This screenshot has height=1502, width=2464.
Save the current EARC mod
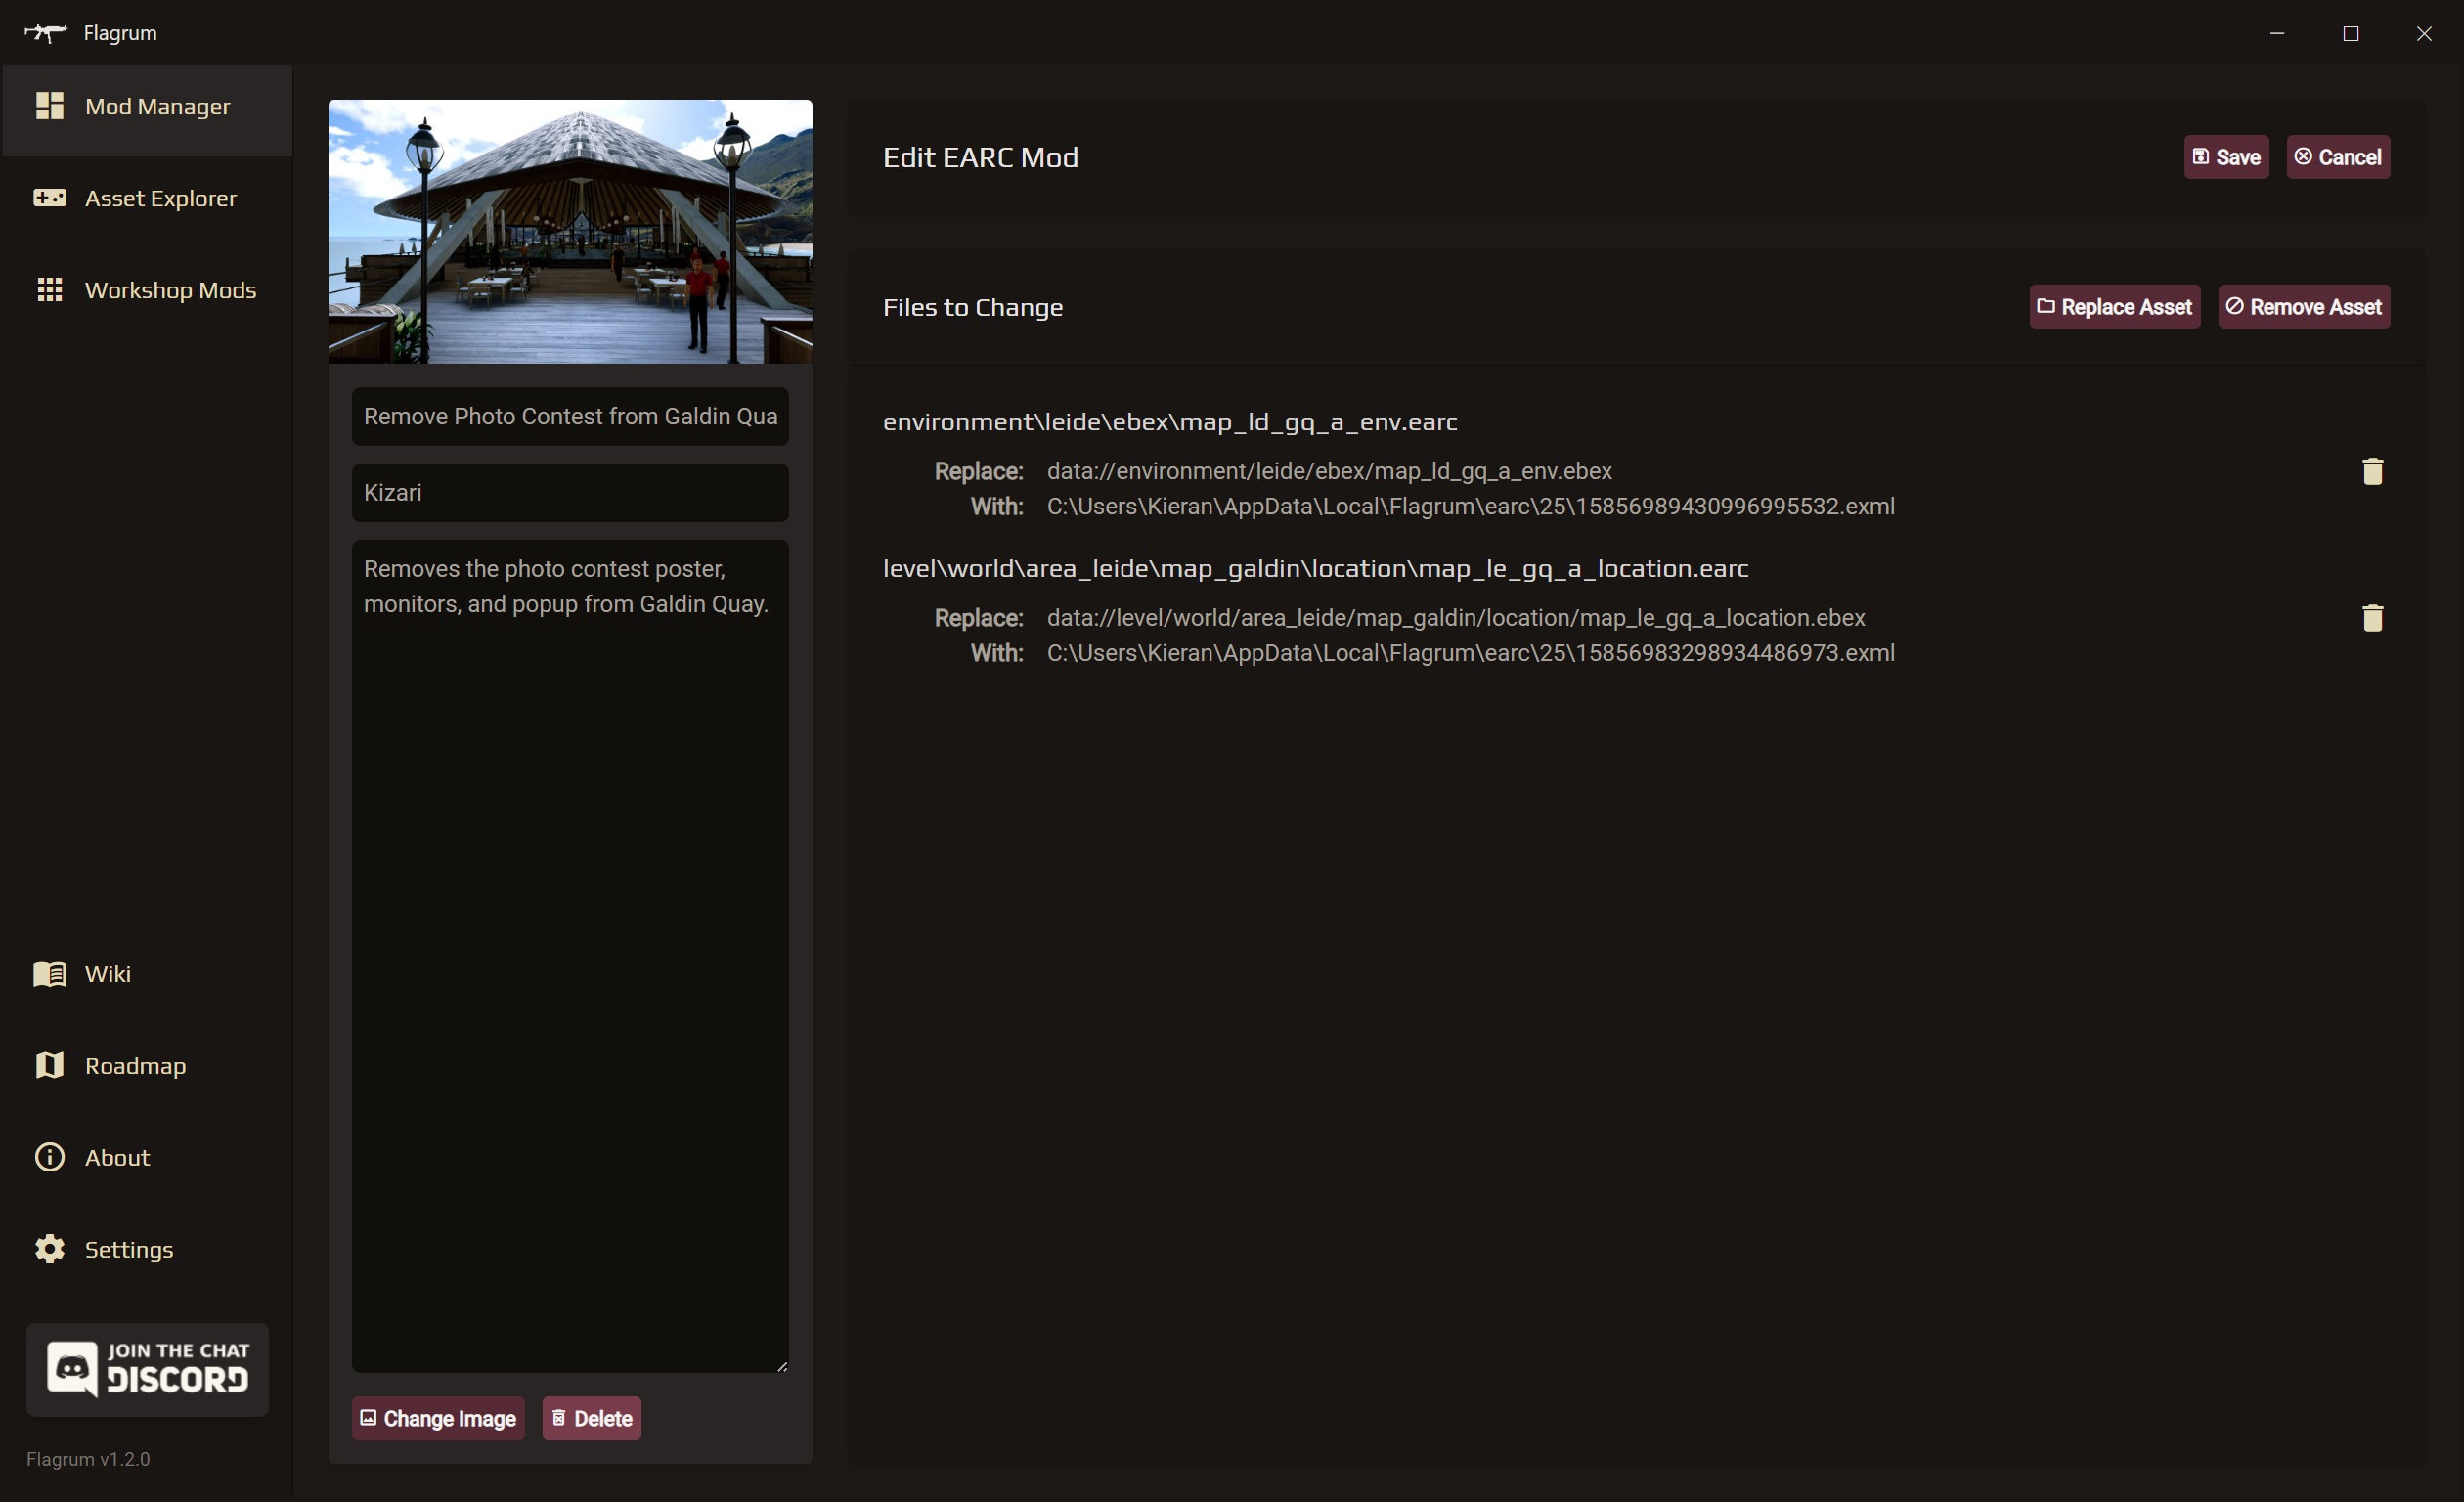[2224, 156]
